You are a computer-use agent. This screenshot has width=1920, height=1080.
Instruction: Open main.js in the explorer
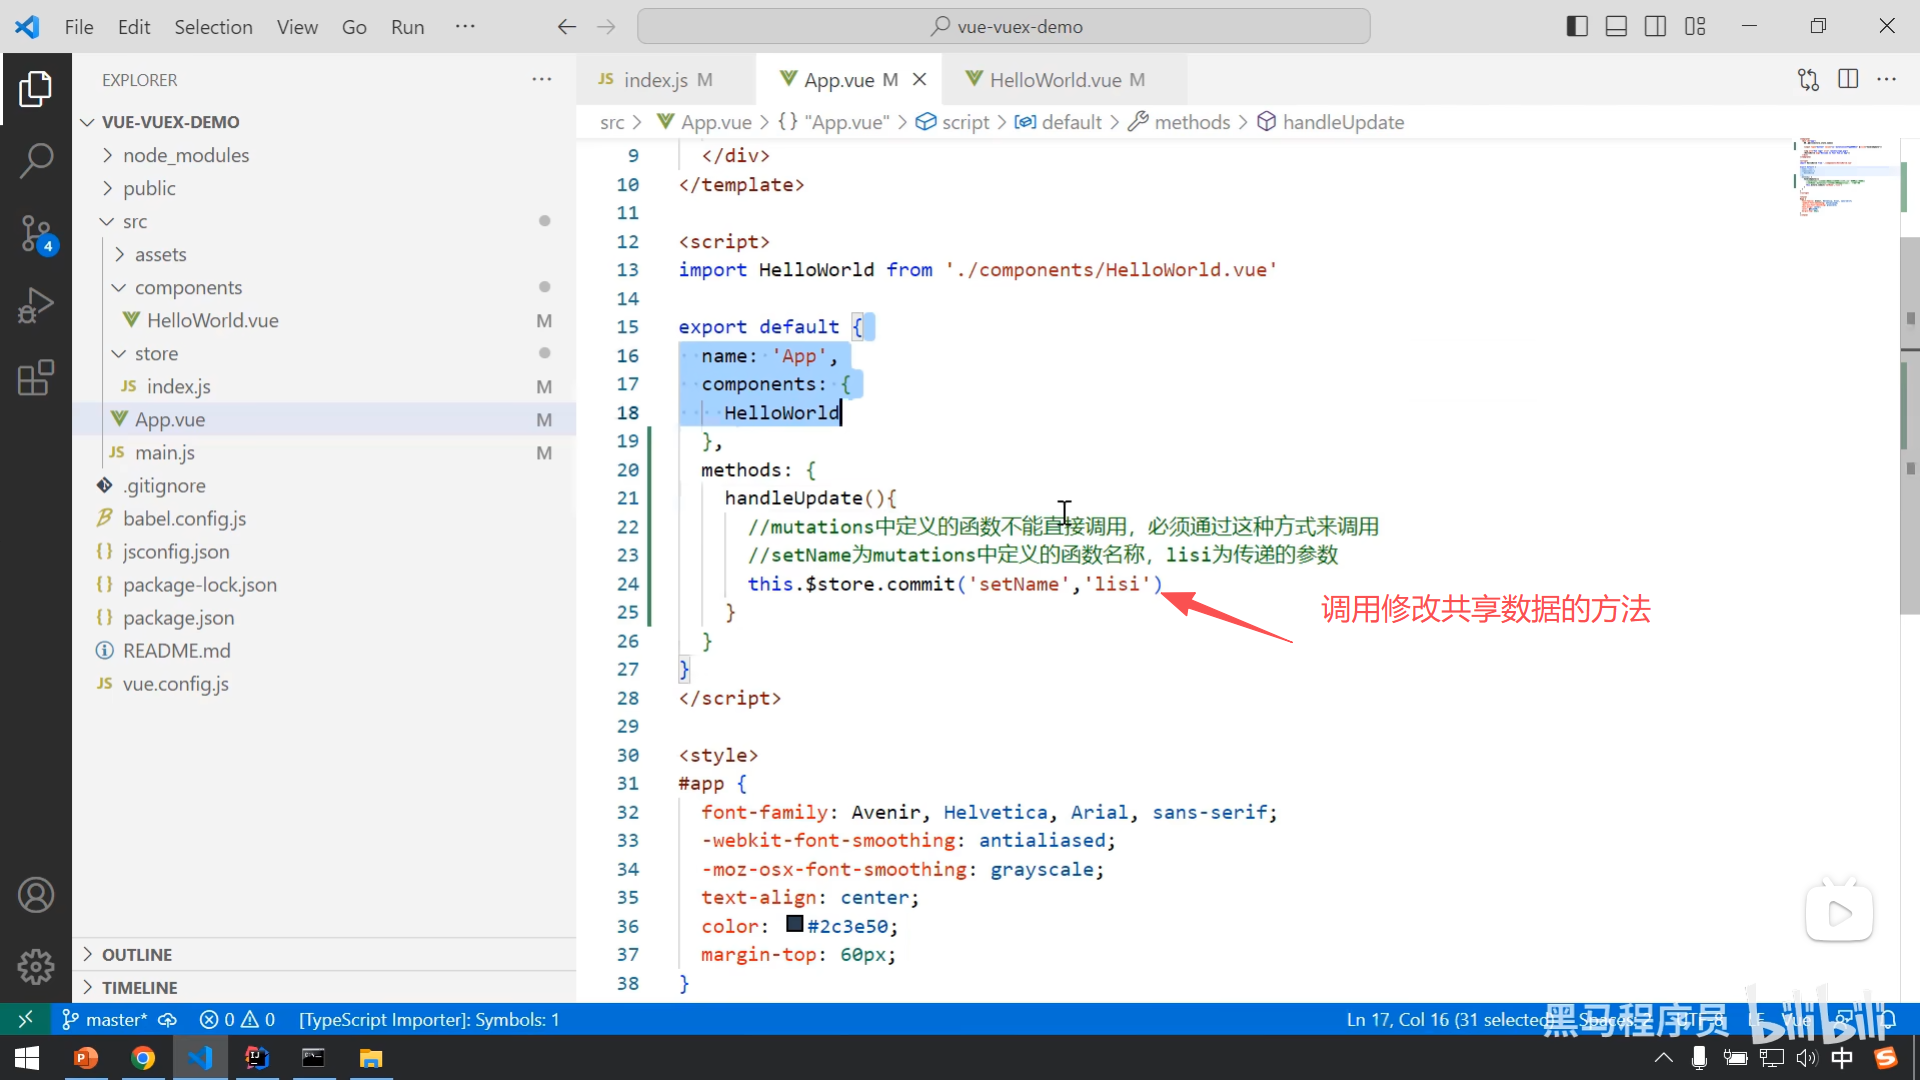coord(165,452)
